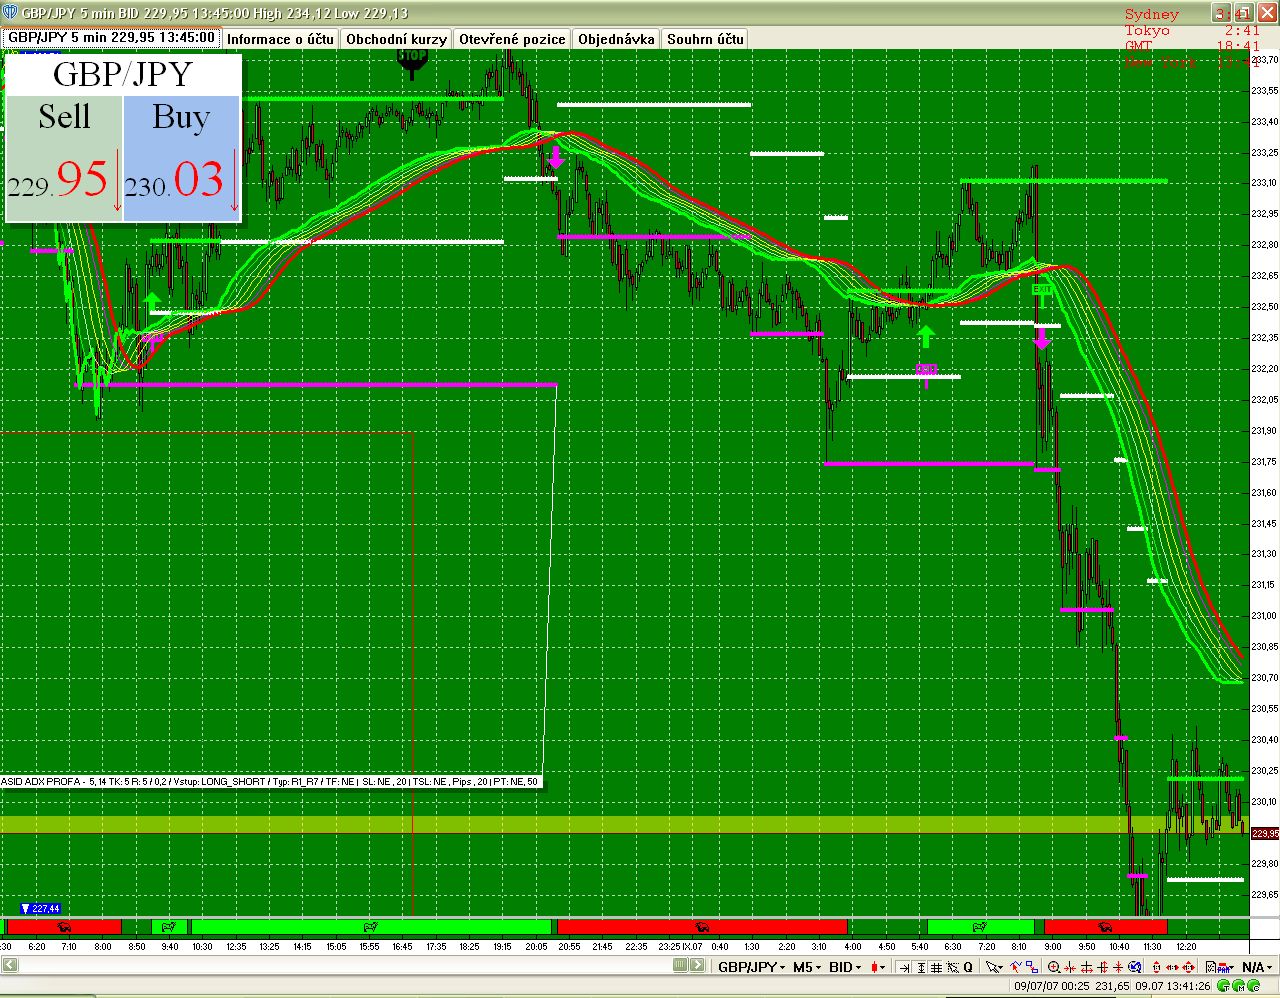This screenshot has width=1280, height=998.
Task: Select the linked squares object tool
Action: point(1032,967)
